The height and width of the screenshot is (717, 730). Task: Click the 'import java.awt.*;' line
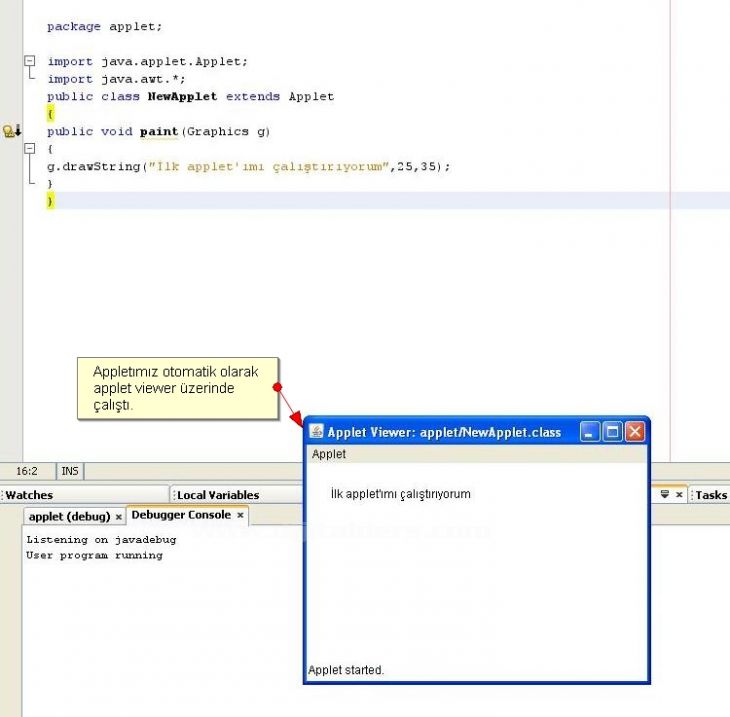(x=116, y=79)
